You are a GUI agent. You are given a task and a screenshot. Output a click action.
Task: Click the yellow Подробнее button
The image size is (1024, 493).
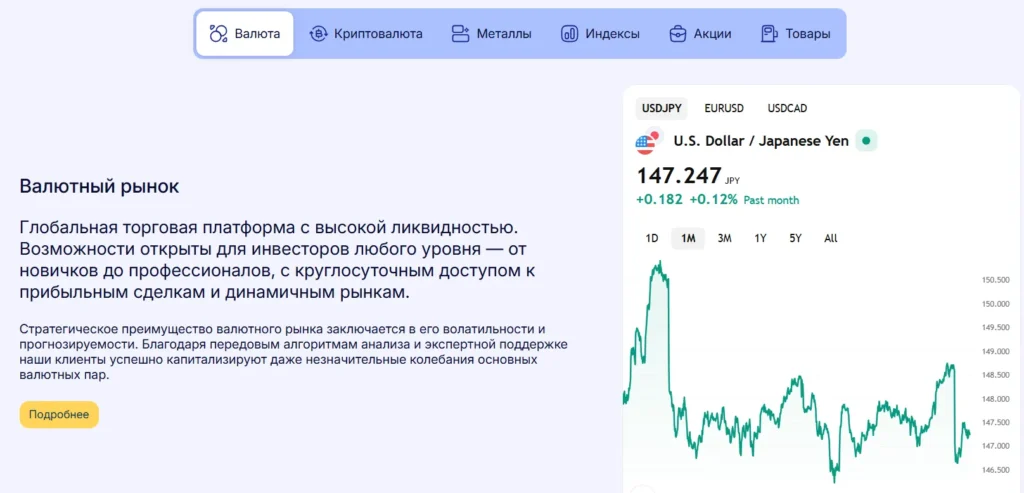point(59,415)
